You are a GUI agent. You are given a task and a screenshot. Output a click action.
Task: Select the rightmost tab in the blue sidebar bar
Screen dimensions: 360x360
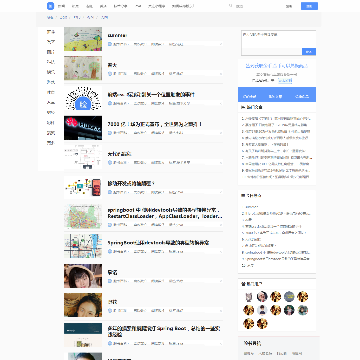[302, 96]
